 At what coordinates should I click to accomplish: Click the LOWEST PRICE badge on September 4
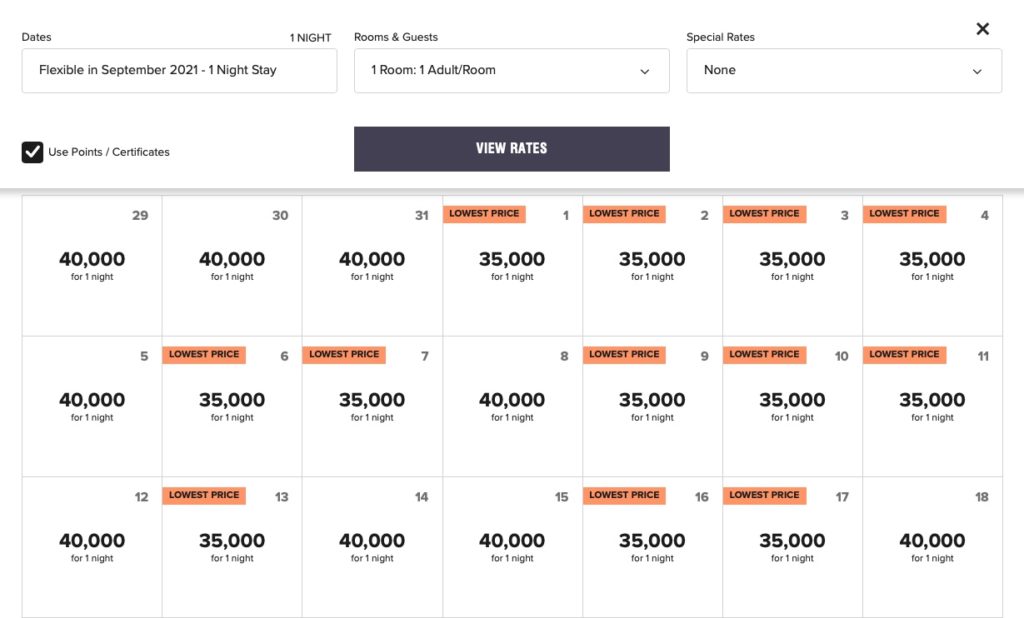click(904, 213)
